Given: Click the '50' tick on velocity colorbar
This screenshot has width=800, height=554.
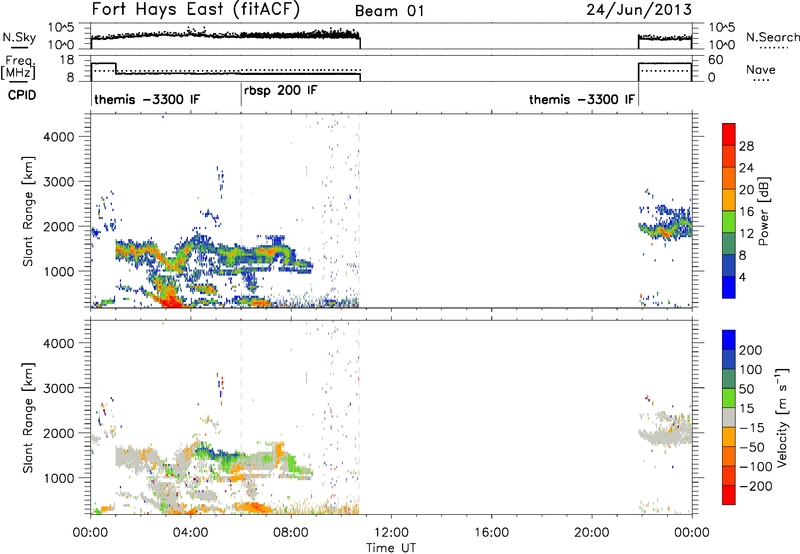Looking at the screenshot, I should 747,389.
